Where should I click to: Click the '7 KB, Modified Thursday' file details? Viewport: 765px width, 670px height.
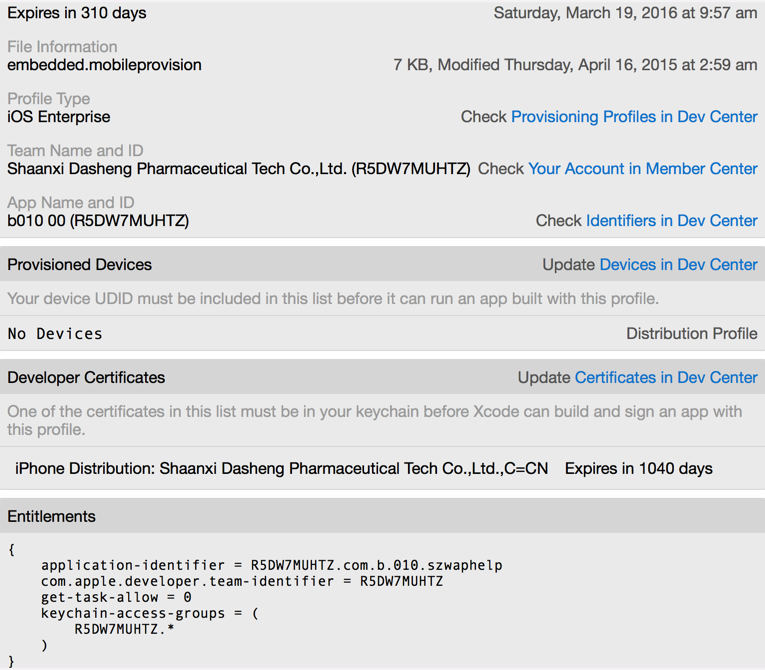pyautogui.click(x=575, y=64)
